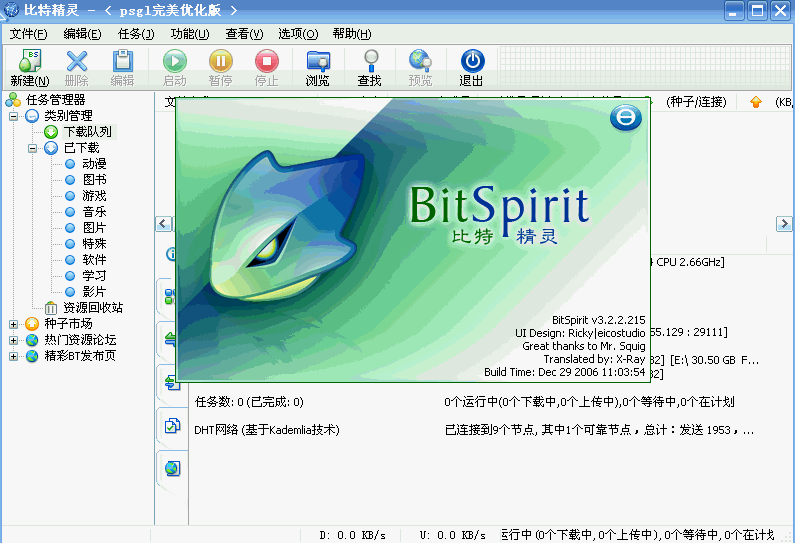The image size is (795, 543).
Task: Open the 浏览 browse folder icon
Action: tap(318, 61)
